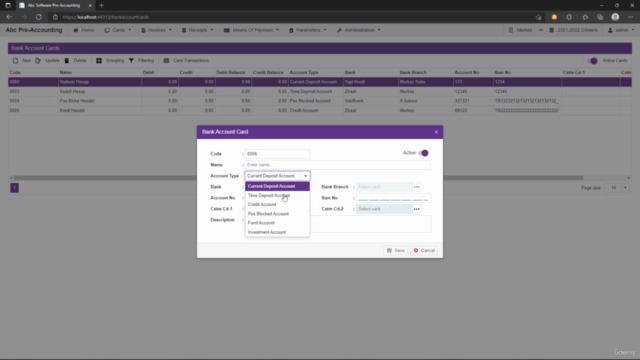Select Investment Account option
This screenshot has width=640, height=360.
pyautogui.click(x=277, y=232)
